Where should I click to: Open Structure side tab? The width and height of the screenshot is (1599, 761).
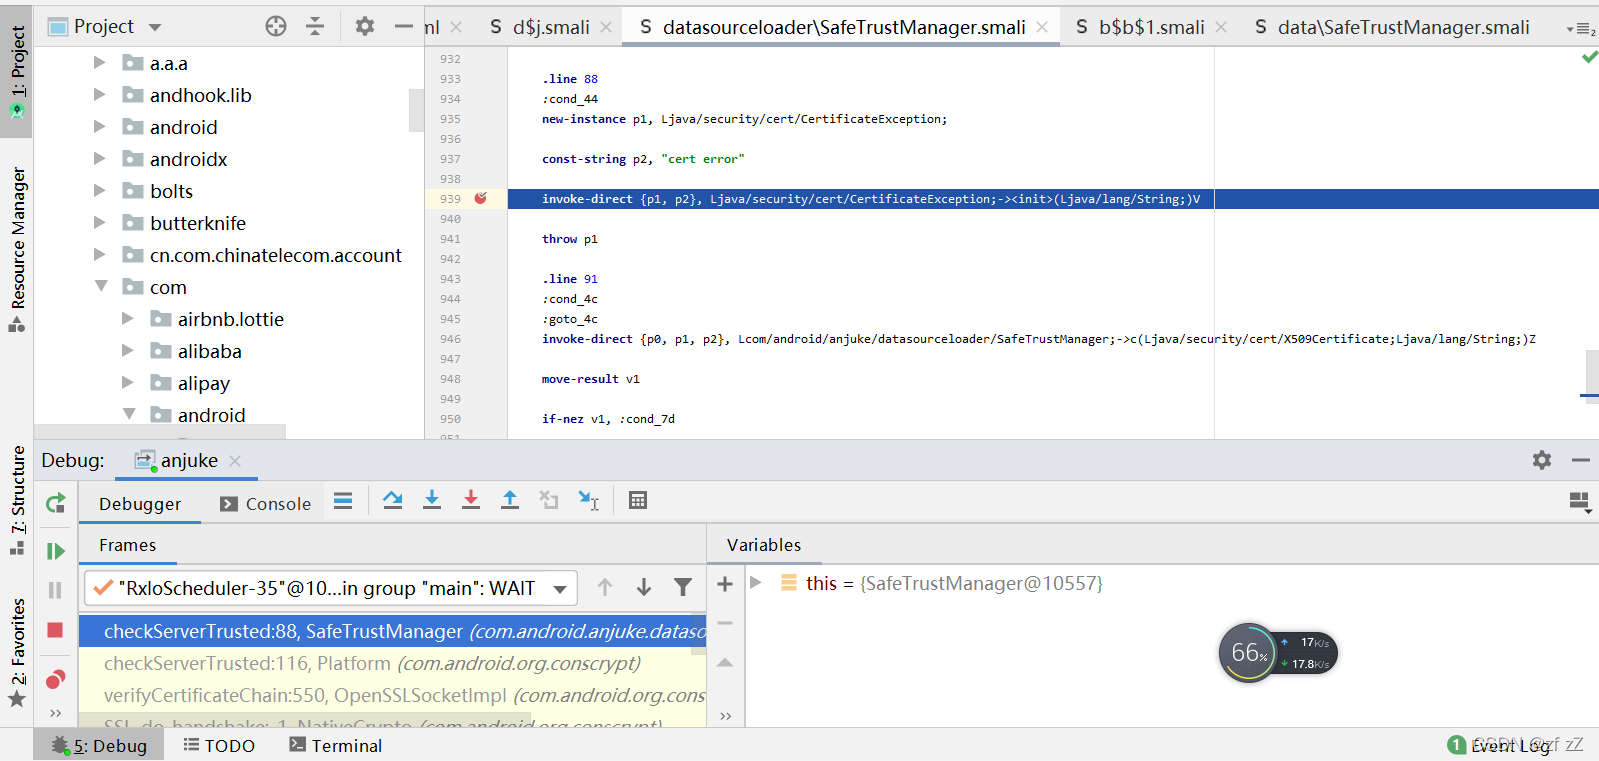[17, 500]
